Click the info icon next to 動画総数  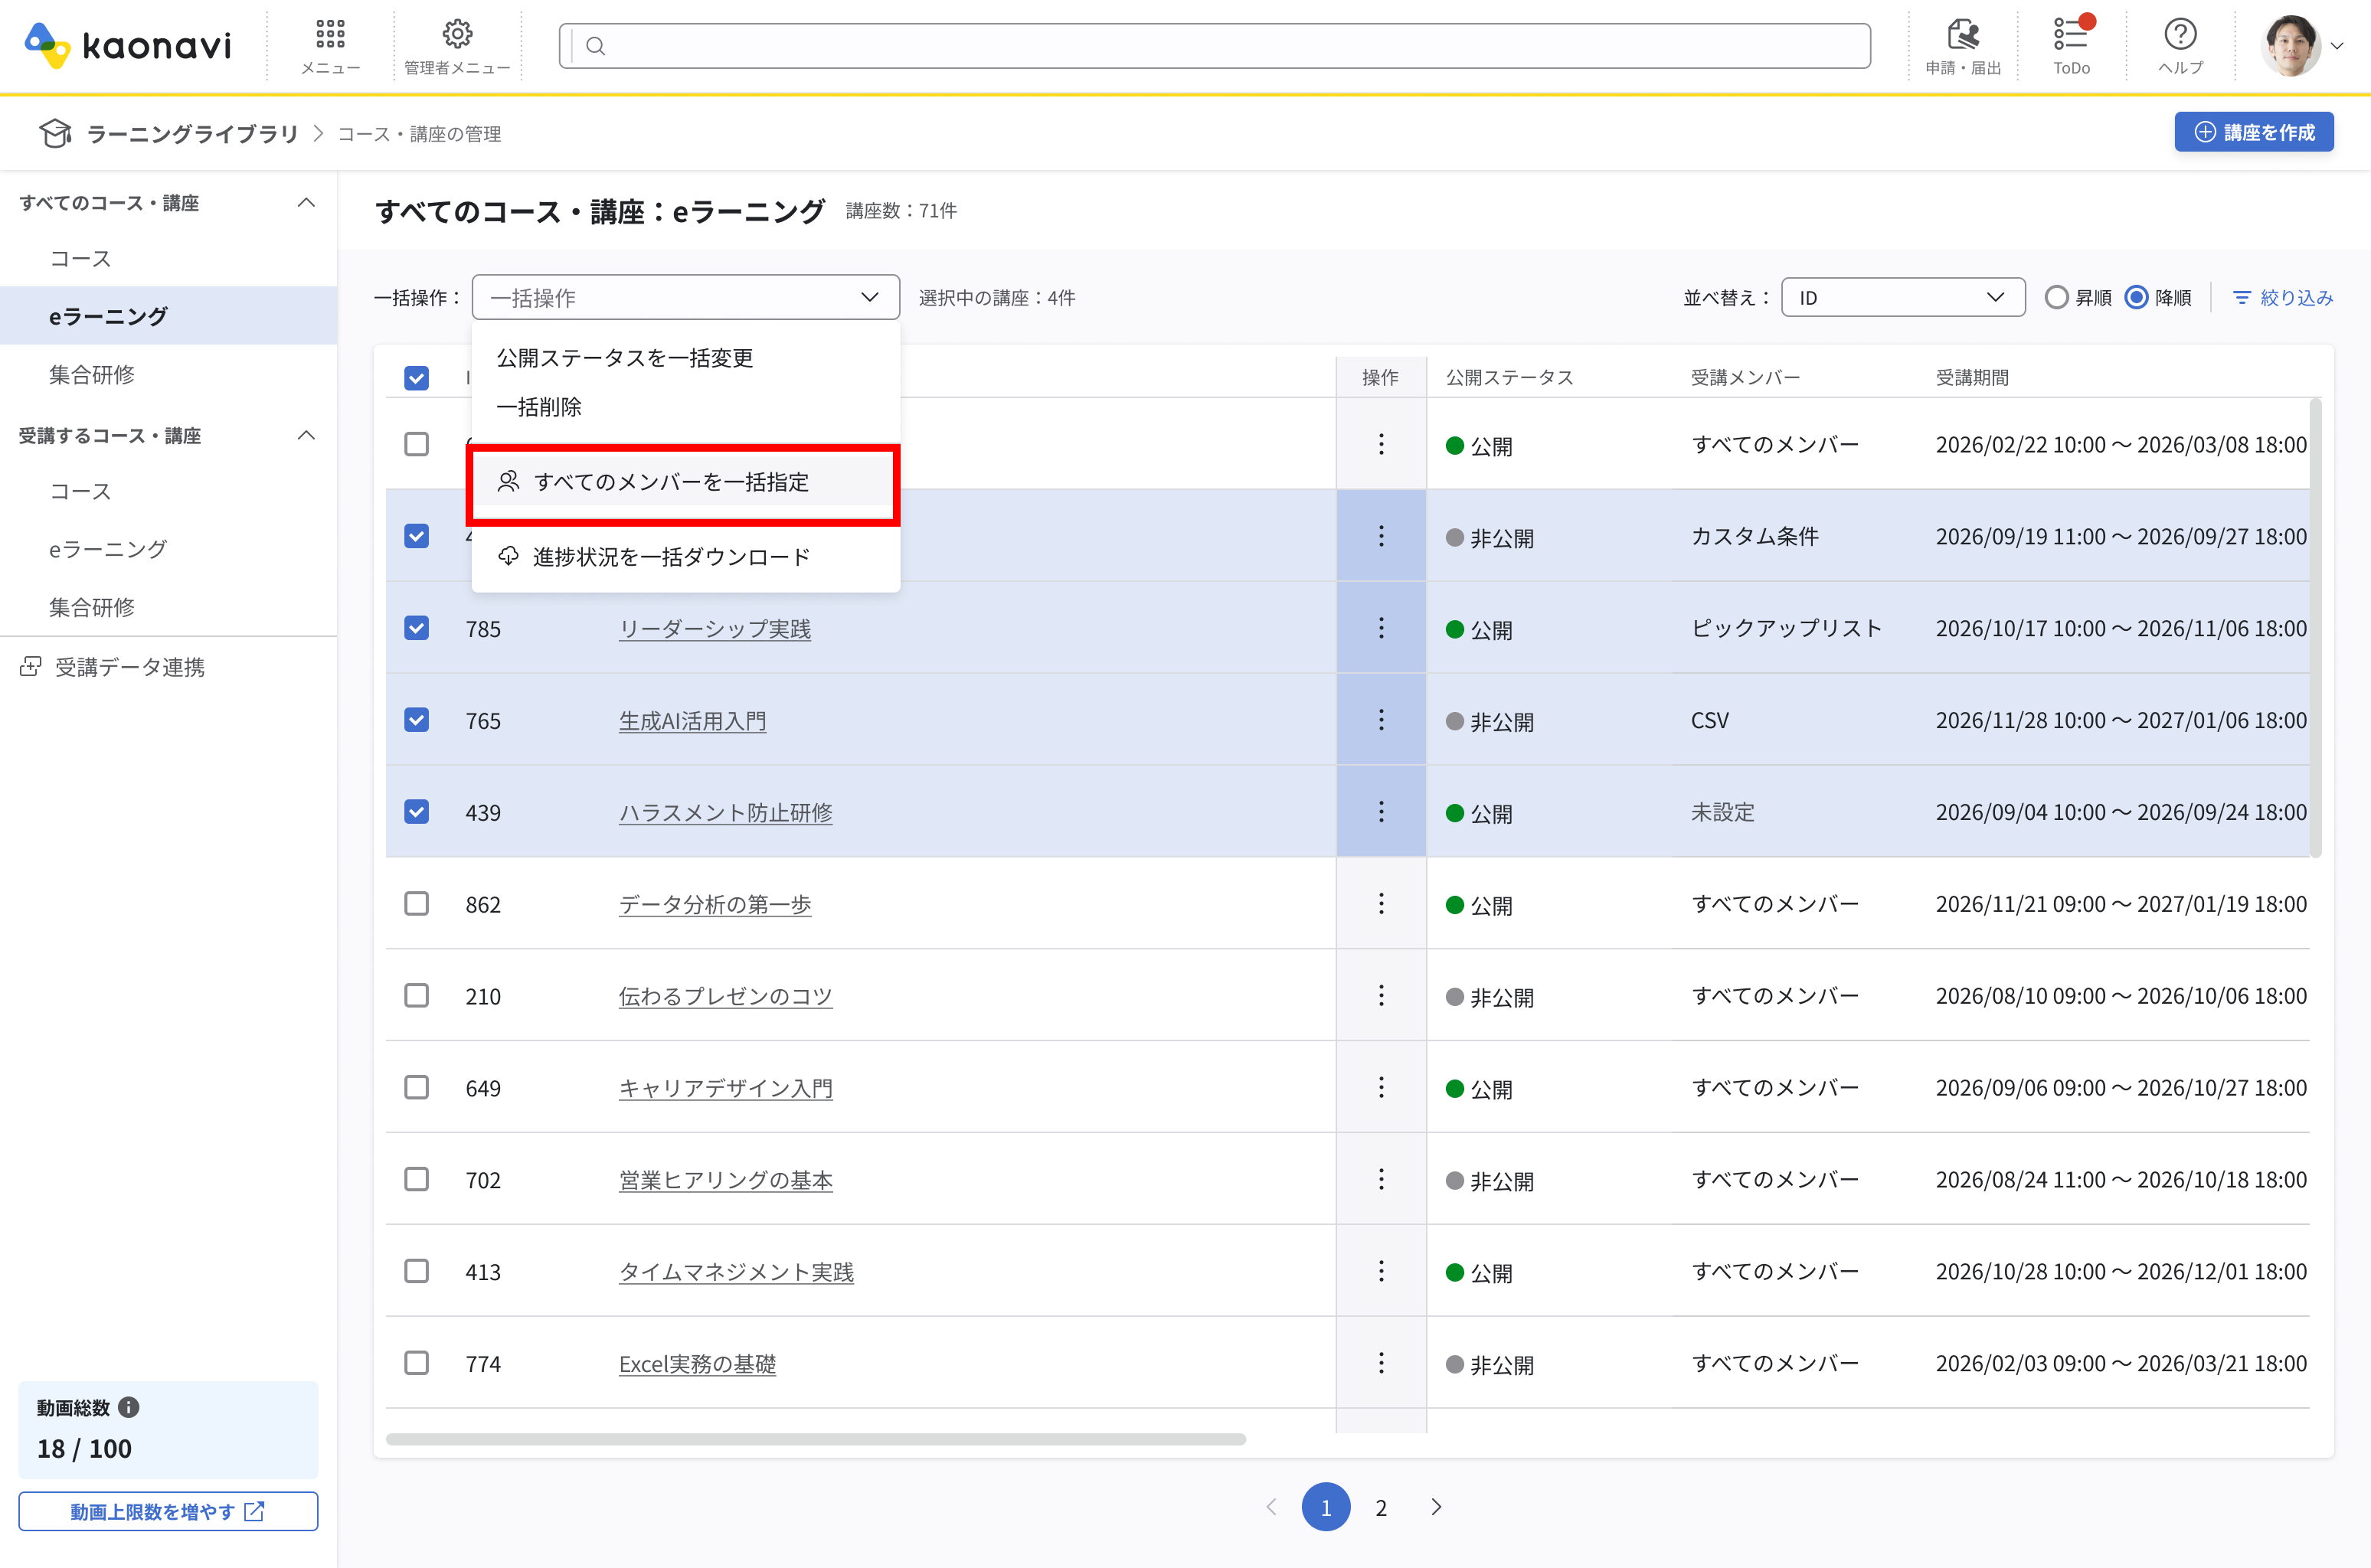128,1407
